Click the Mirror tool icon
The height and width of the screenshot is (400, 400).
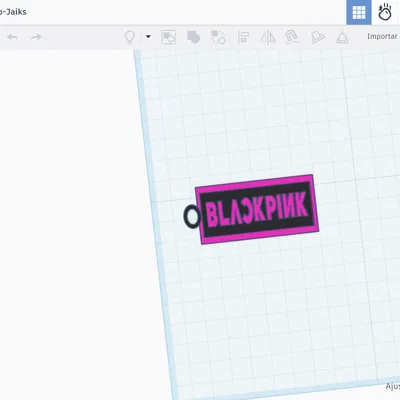(x=268, y=37)
